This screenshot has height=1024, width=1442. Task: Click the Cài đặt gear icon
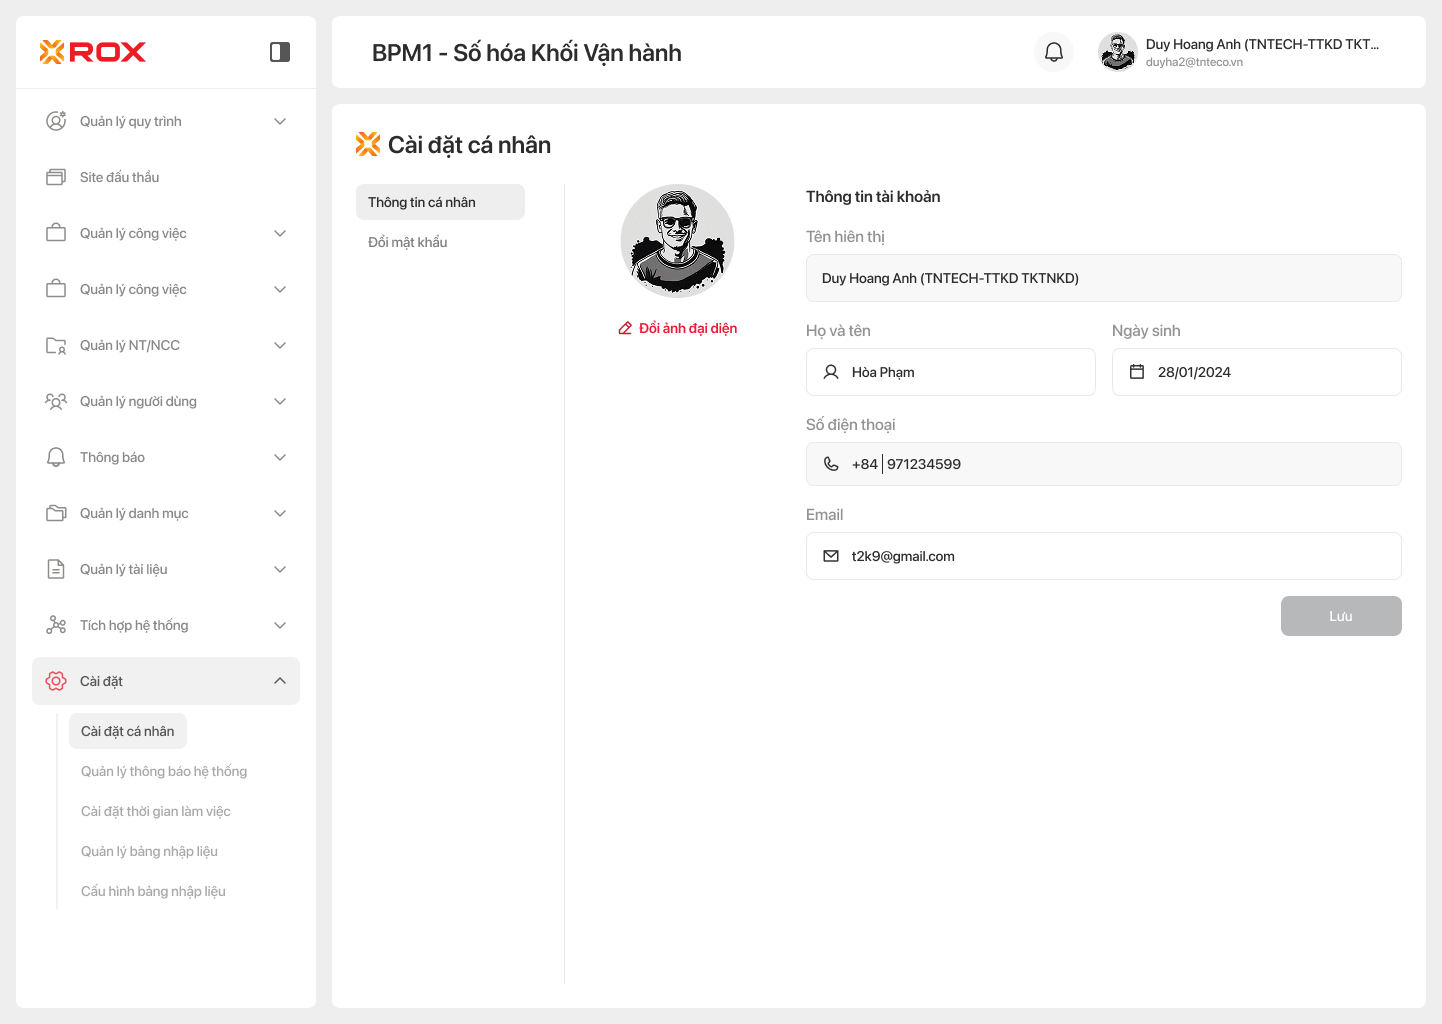tap(56, 681)
